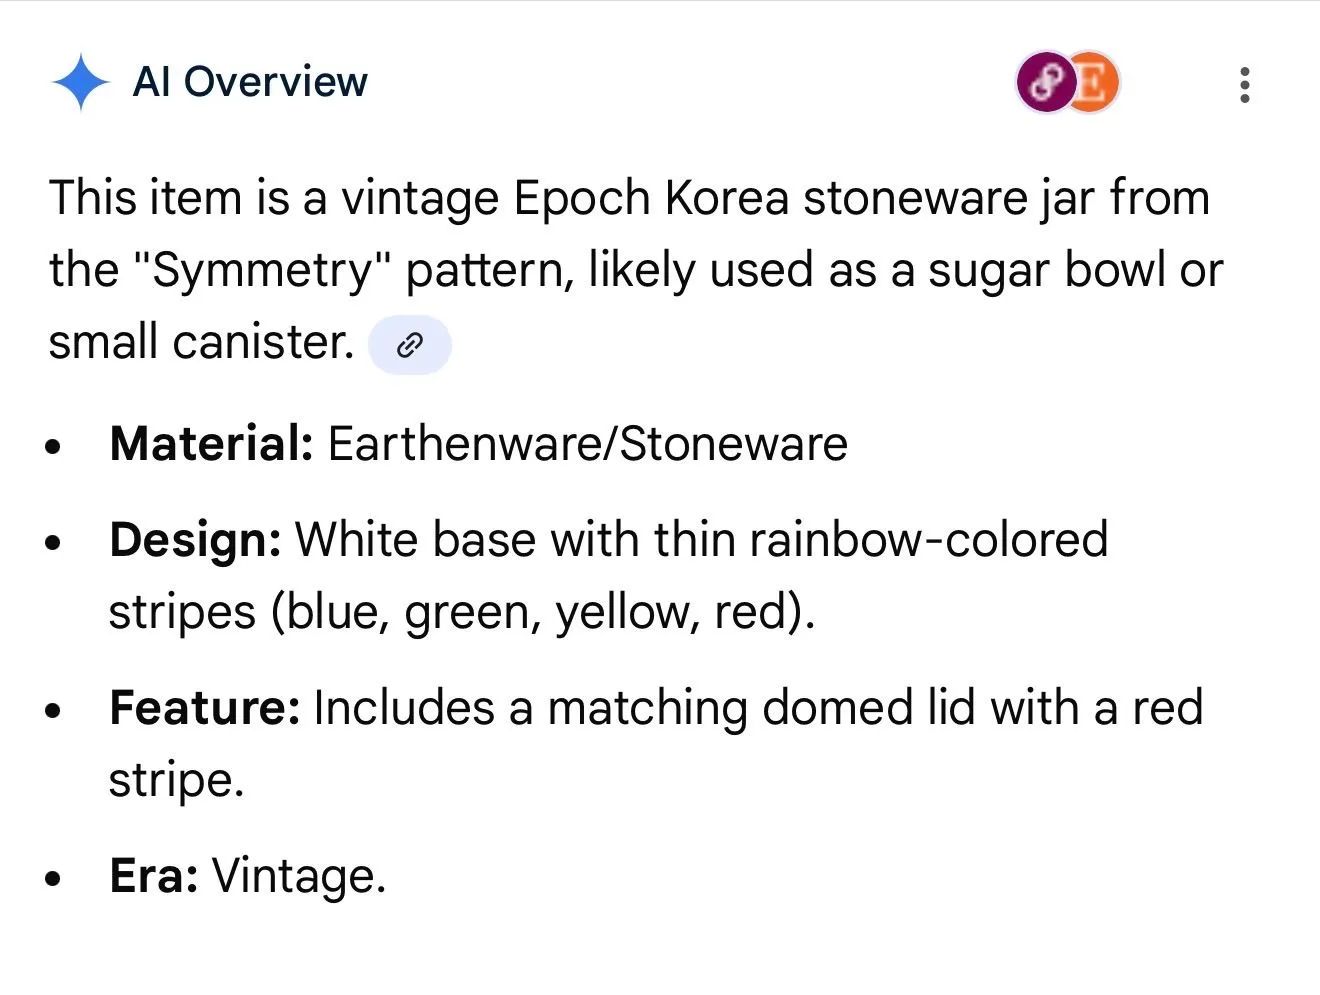Open the purple link source icon
1320x995 pixels.
tap(1045, 82)
